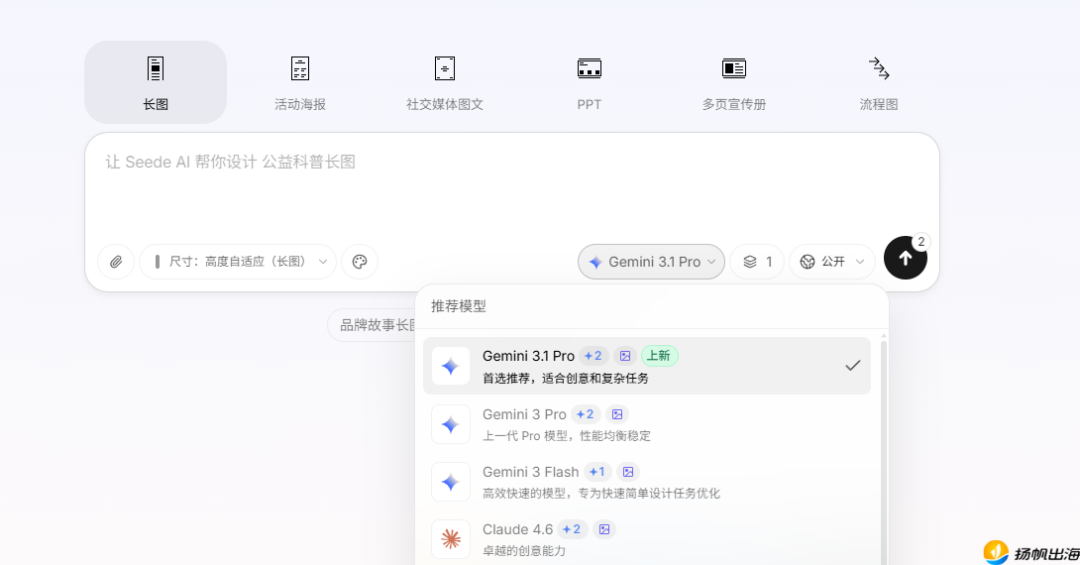The width and height of the screenshot is (1080, 565).
Task: Click the description 卓越的创意能力
Action: click(524, 551)
